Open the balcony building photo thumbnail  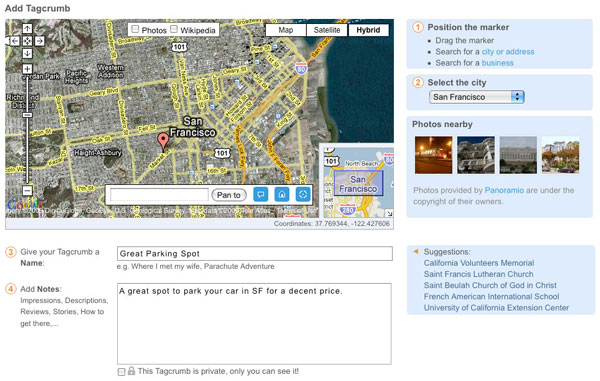point(476,155)
